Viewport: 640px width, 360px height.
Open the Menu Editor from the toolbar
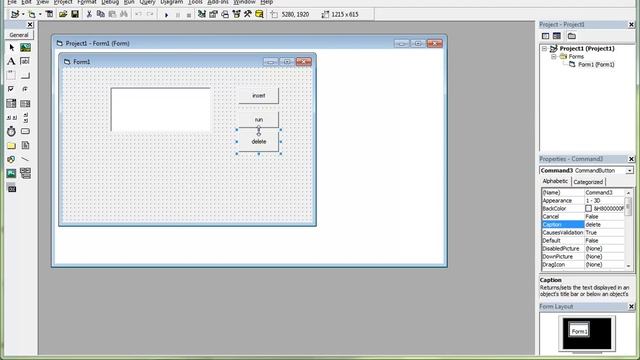point(49,14)
